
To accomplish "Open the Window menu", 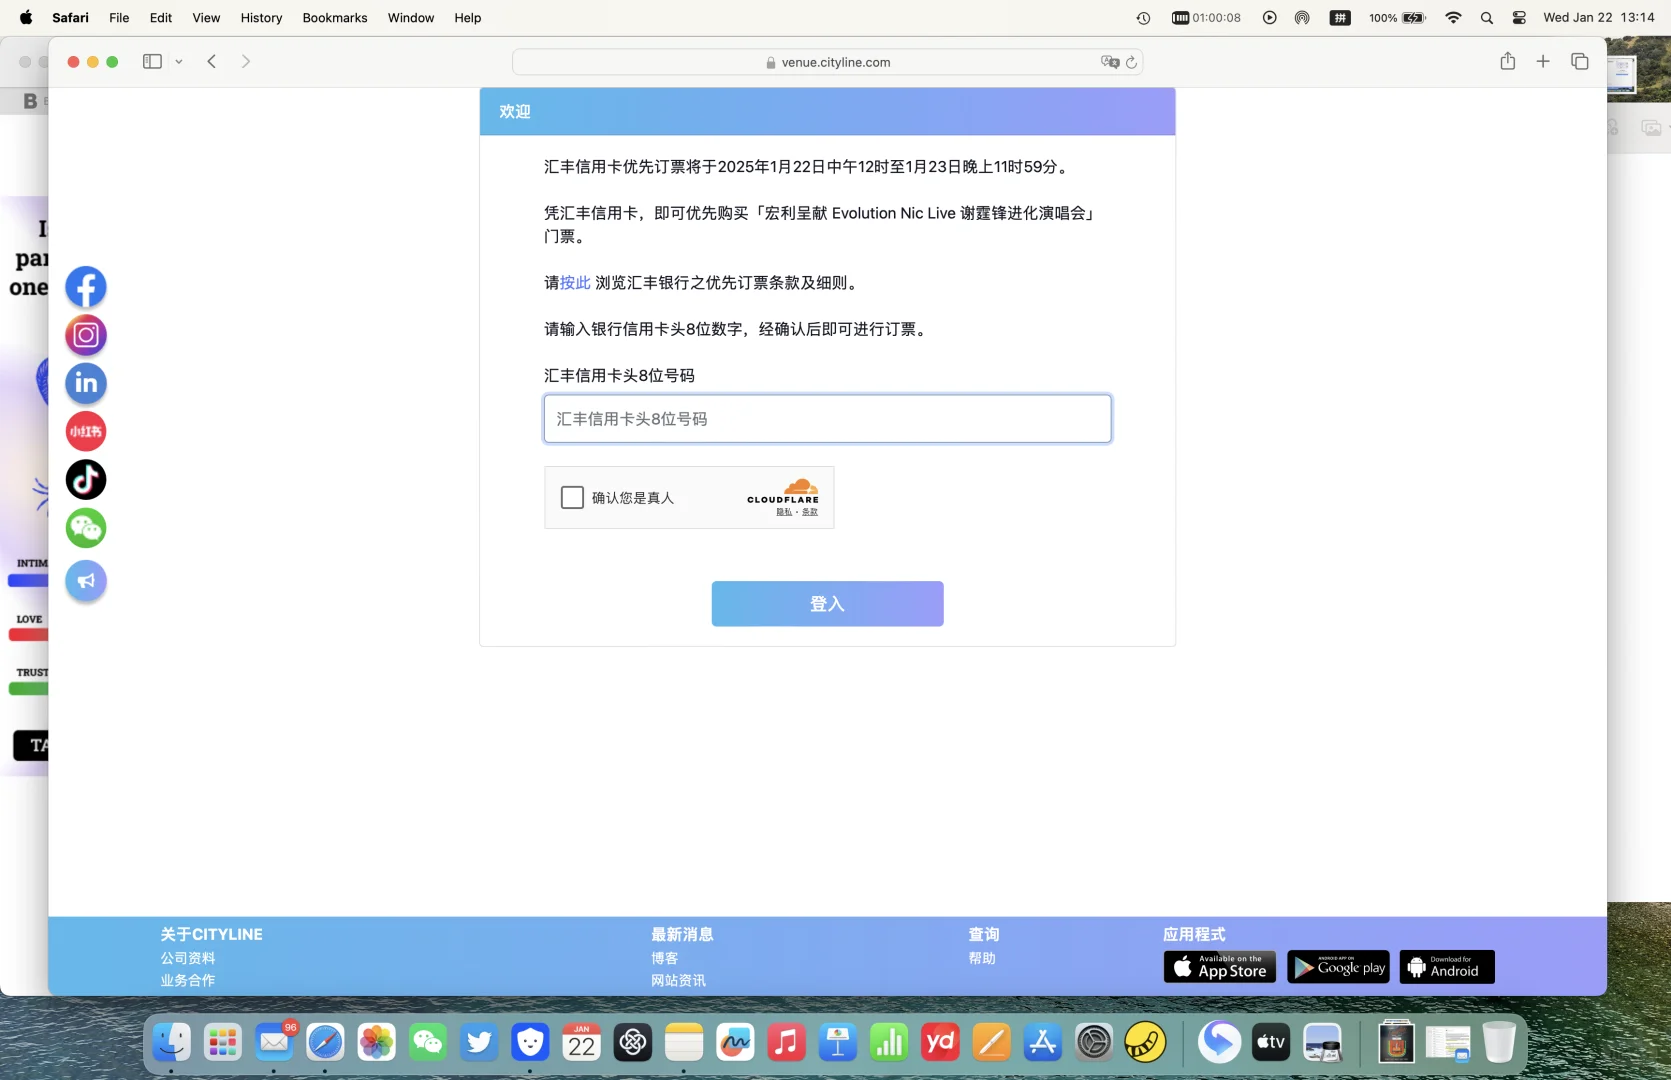I will 411,18.
